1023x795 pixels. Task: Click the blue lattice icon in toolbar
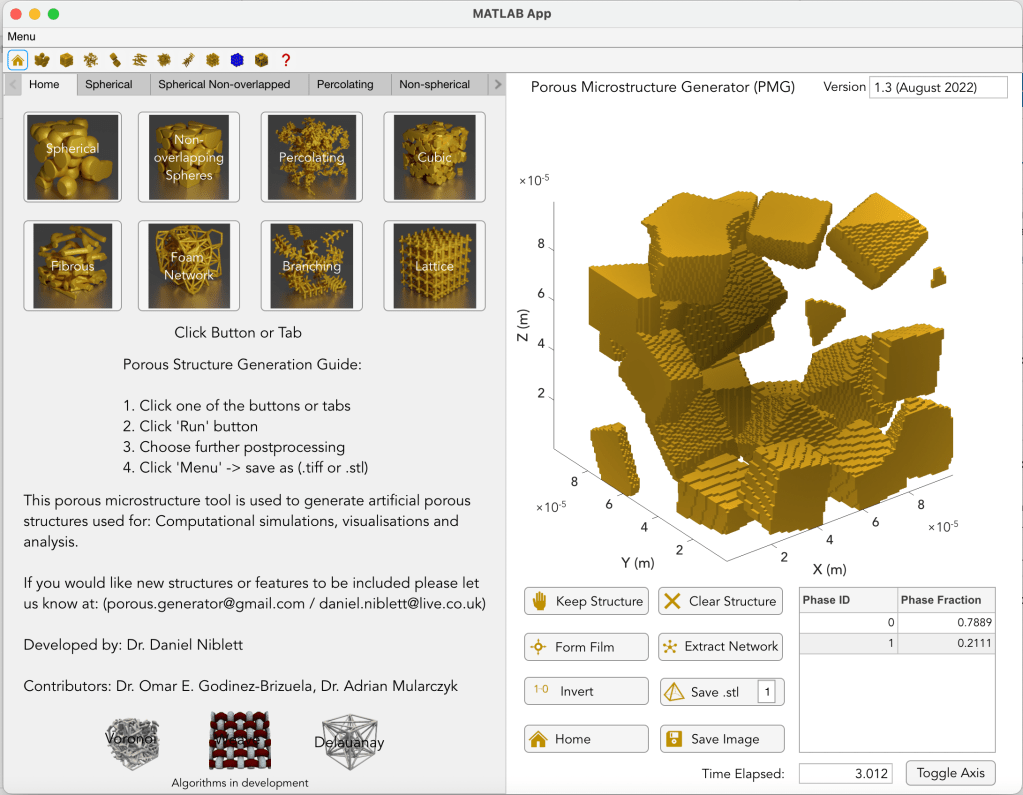pyautogui.click(x=237, y=60)
